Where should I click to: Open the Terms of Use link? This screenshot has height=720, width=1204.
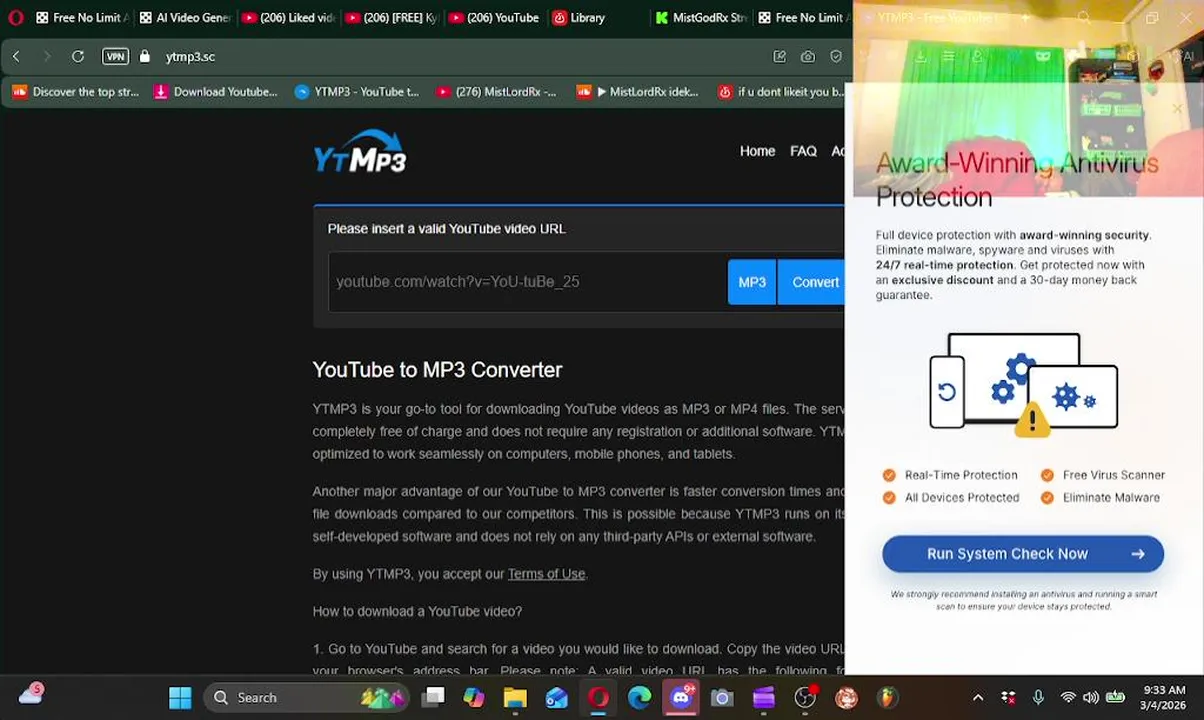(546, 574)
